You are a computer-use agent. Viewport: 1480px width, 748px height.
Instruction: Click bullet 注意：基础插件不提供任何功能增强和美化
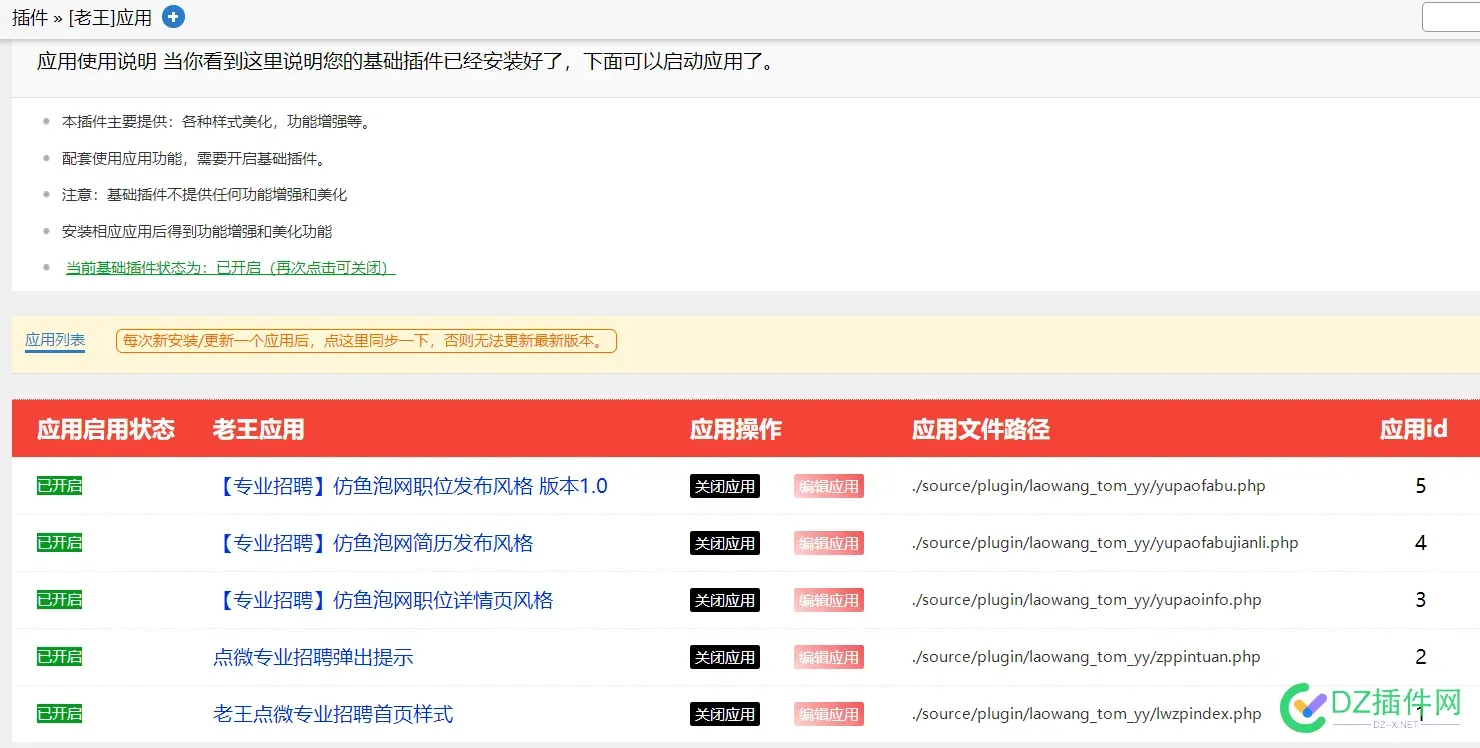click(x=205, y=195)
